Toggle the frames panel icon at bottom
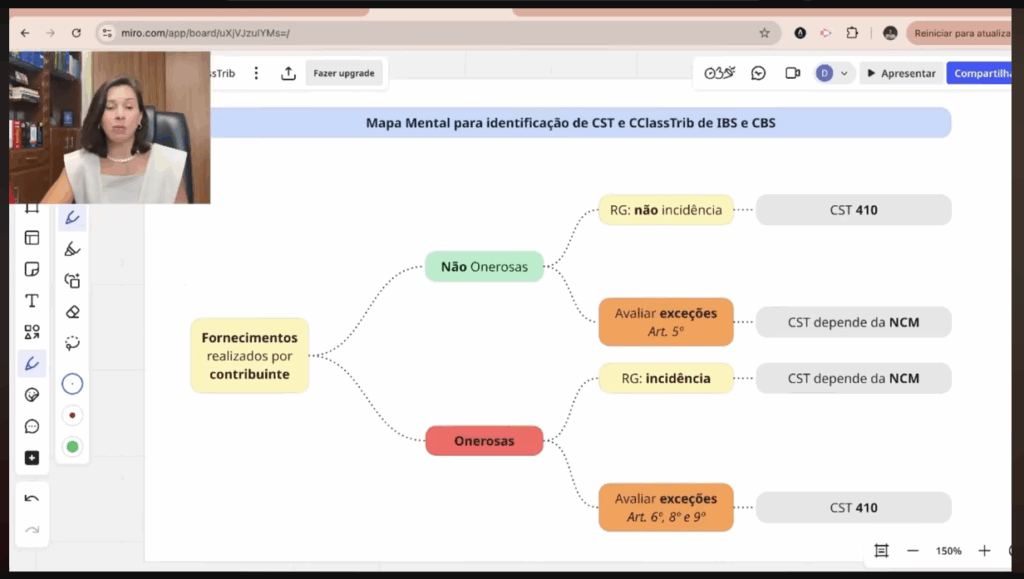This screenshot has height=579, width=1024. click(x=881, y=551)
